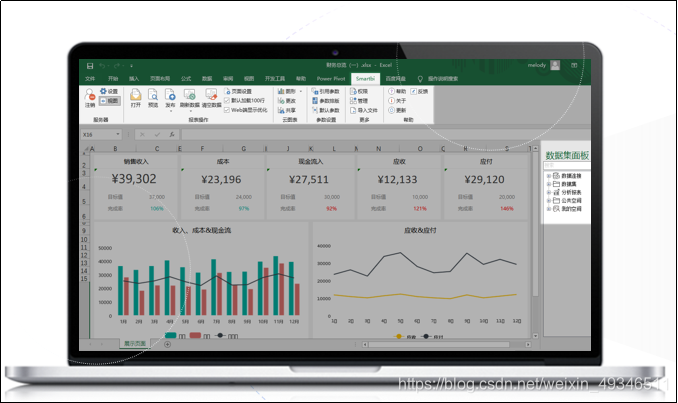Click the add new sheet plus button
The width and height of the screenshot is (678, 403).
167,344
